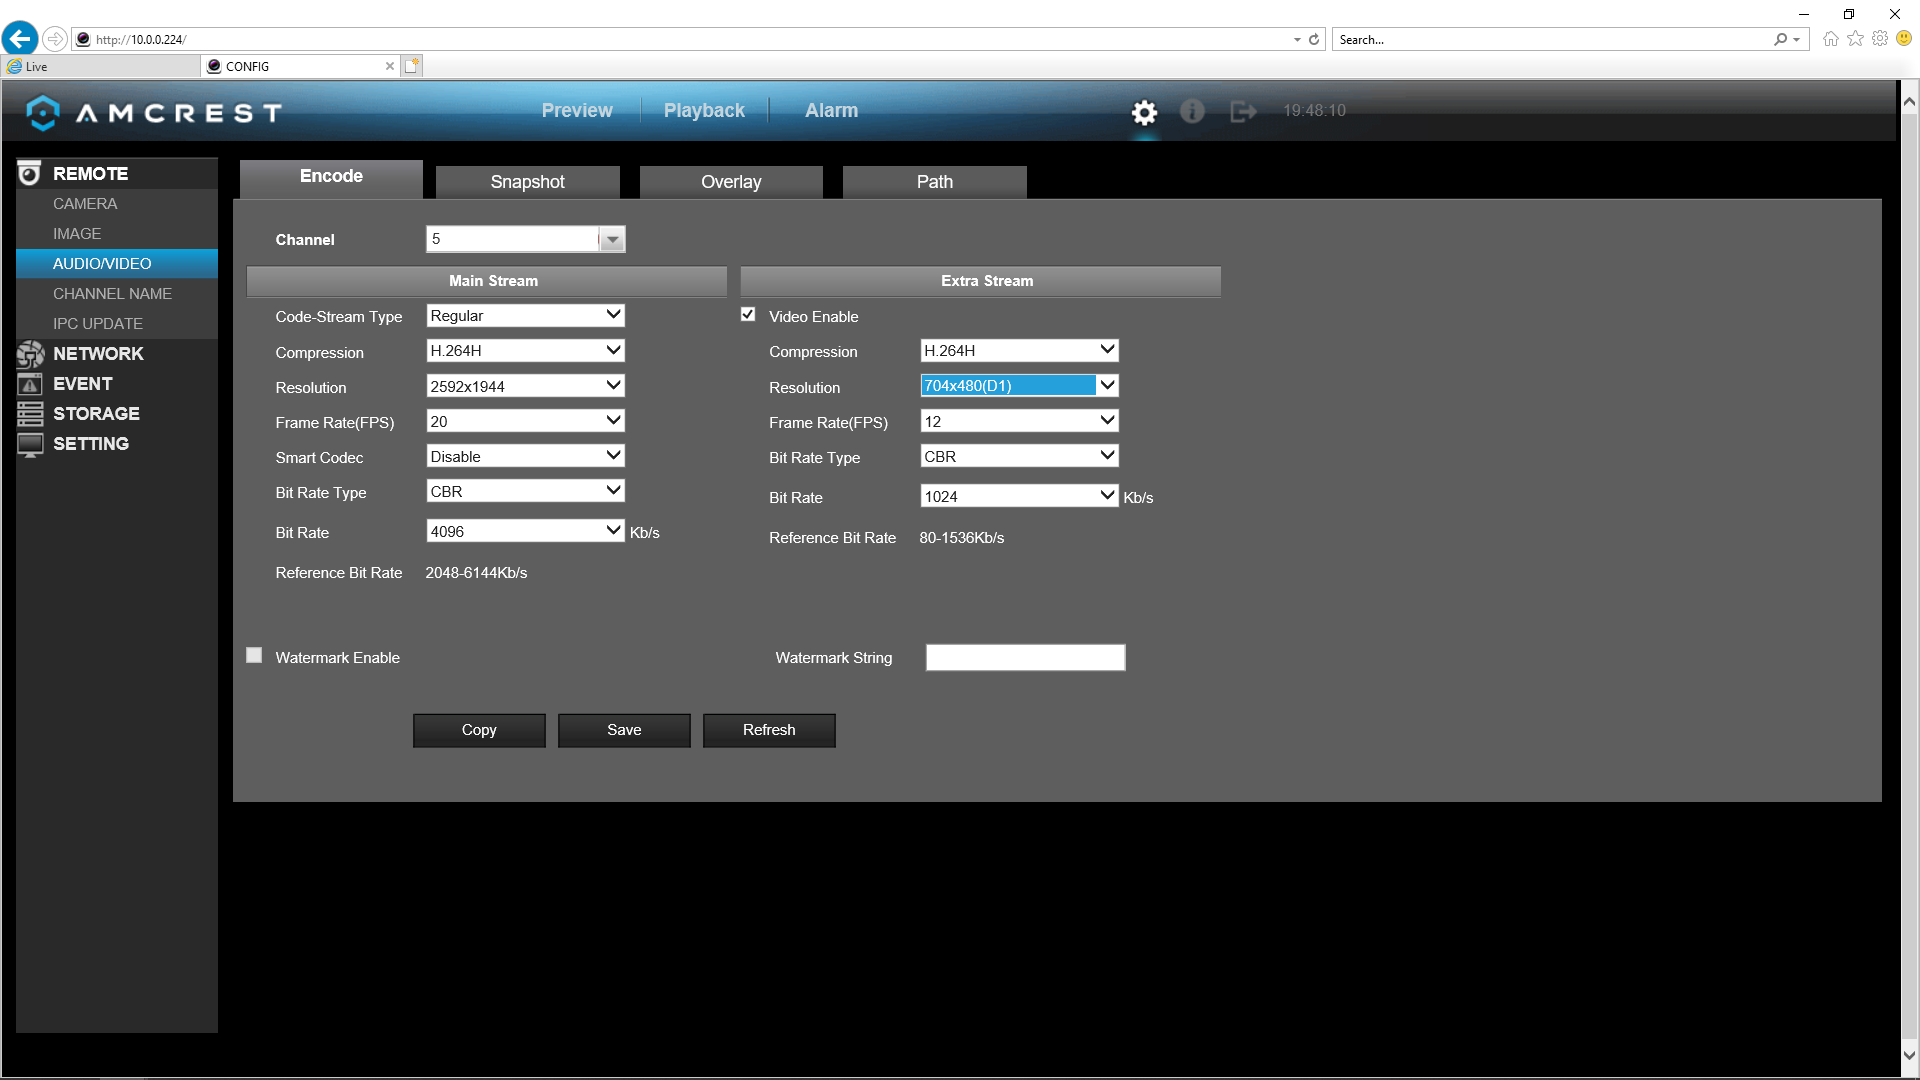Open the settings gear in Amcrest header
Screen dimensions: 1920x1080
click(x=1144, y=112)
